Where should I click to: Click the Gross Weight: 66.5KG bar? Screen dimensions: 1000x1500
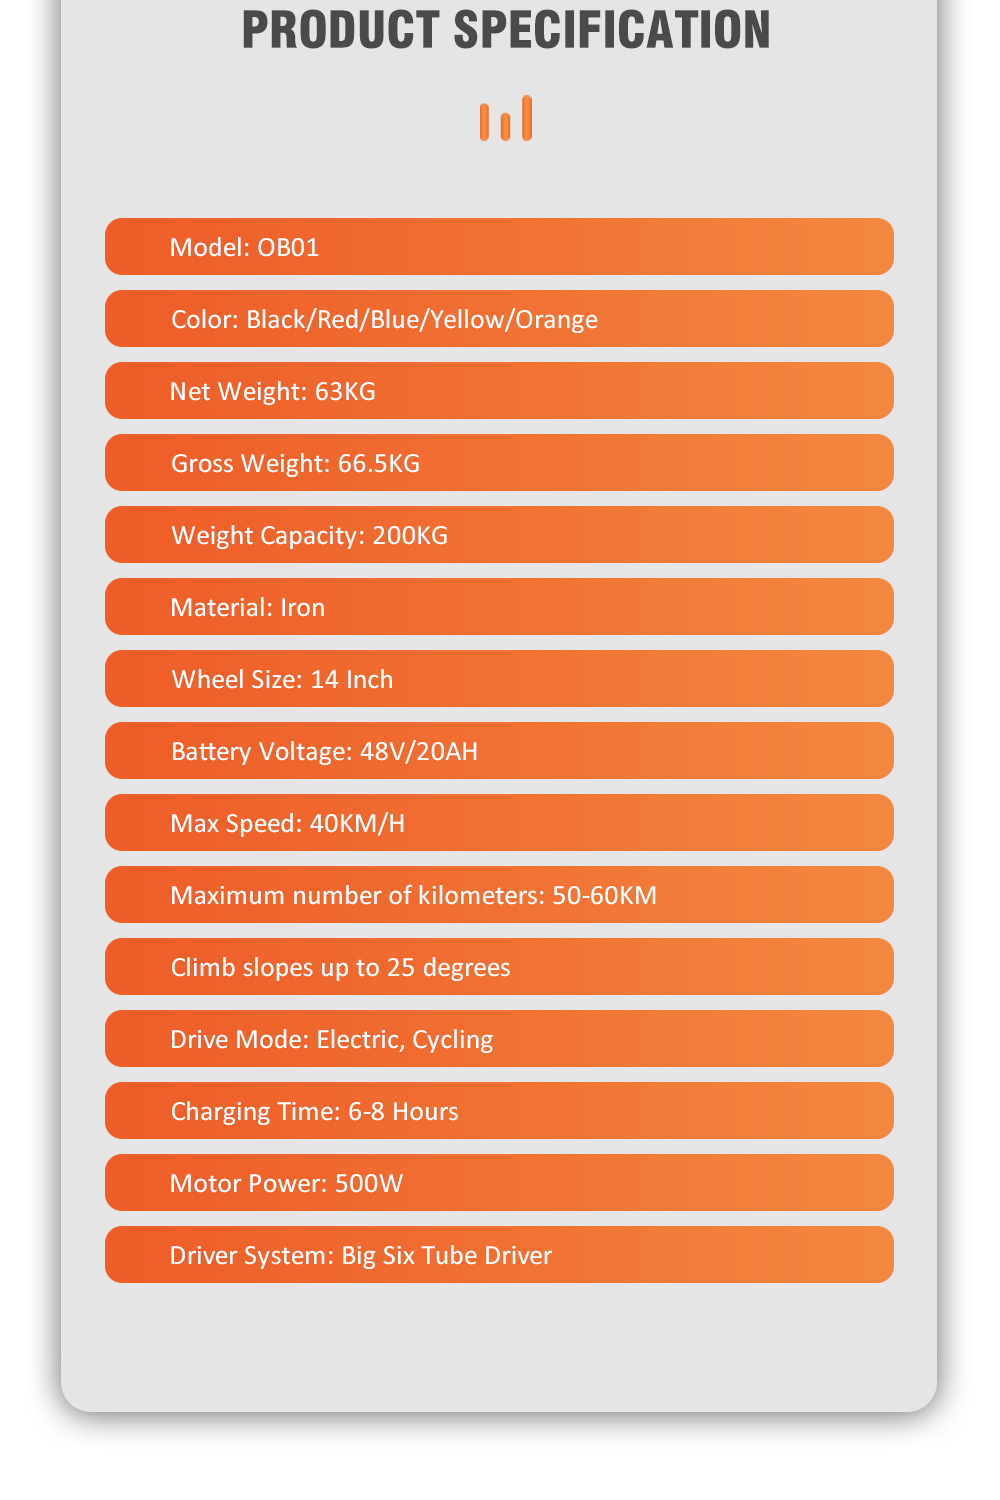[x=499, y=462]
